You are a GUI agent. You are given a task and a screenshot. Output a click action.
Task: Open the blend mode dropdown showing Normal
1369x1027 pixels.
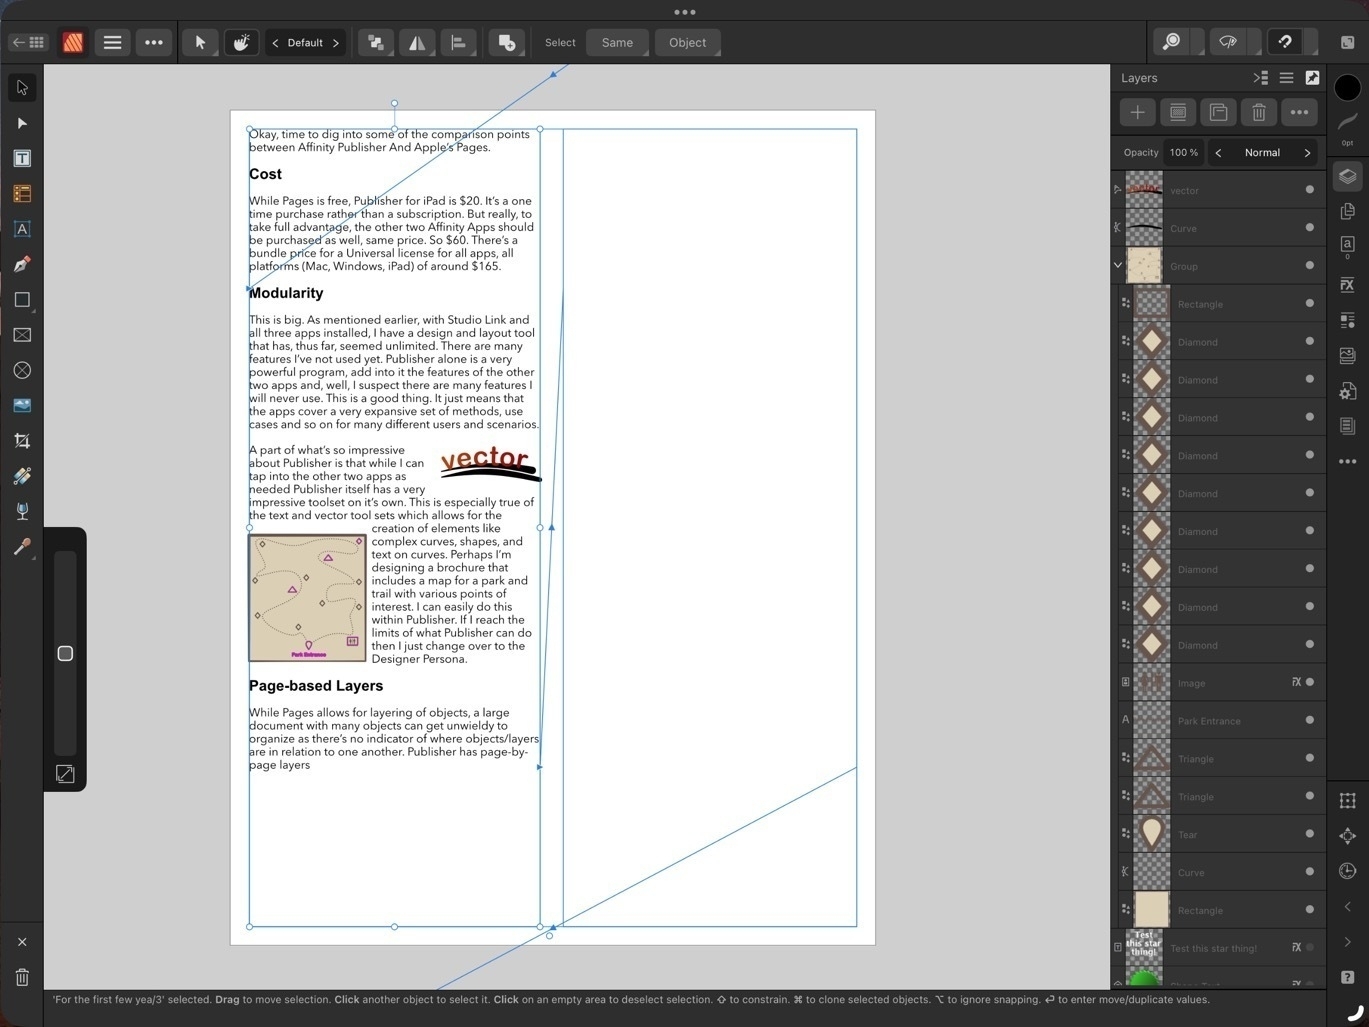1262,152
